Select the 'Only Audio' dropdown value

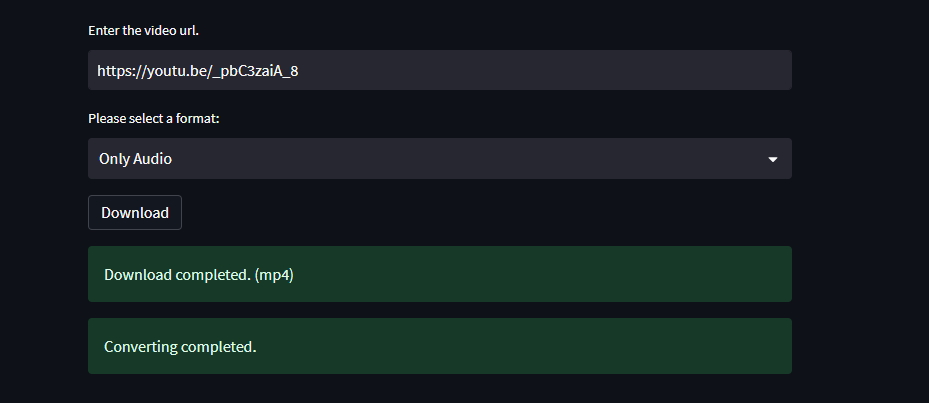point(135,159)
